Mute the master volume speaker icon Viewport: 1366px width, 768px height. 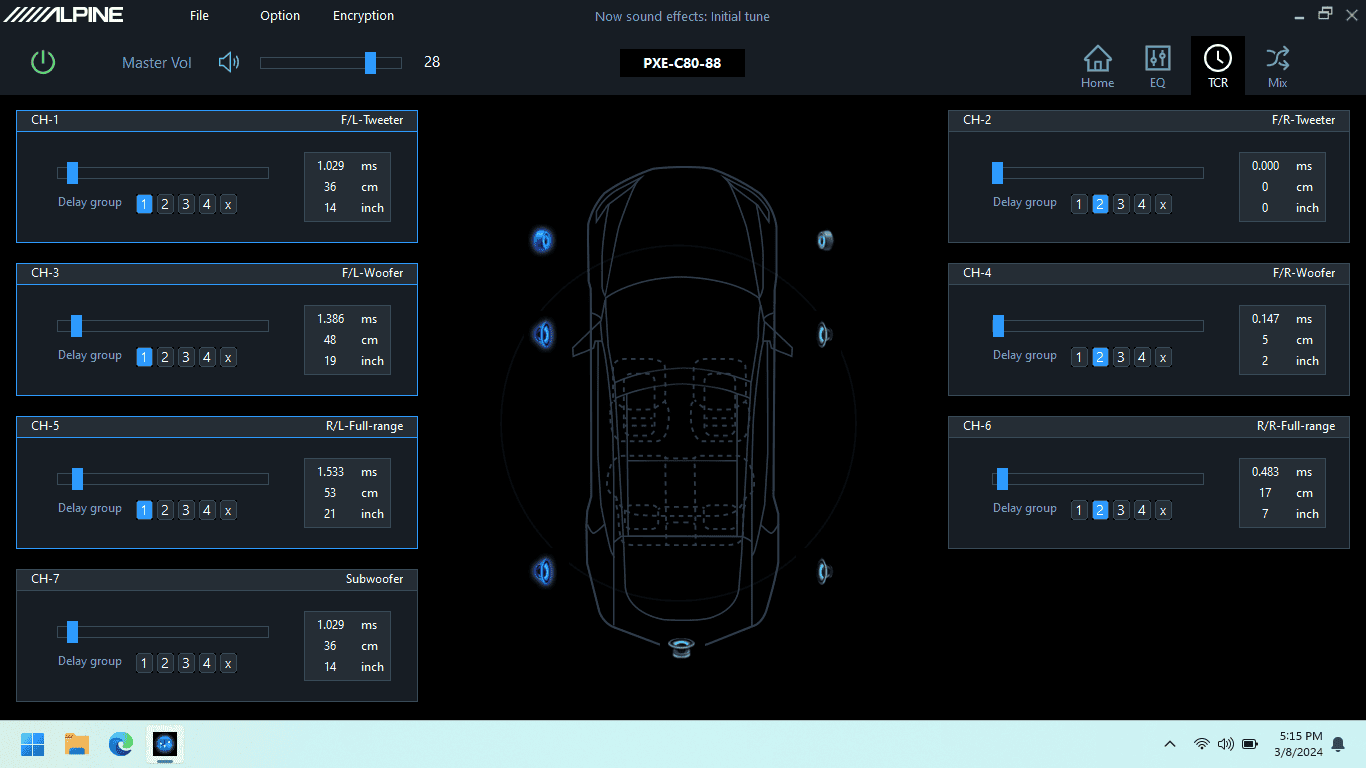coord(229,62)
